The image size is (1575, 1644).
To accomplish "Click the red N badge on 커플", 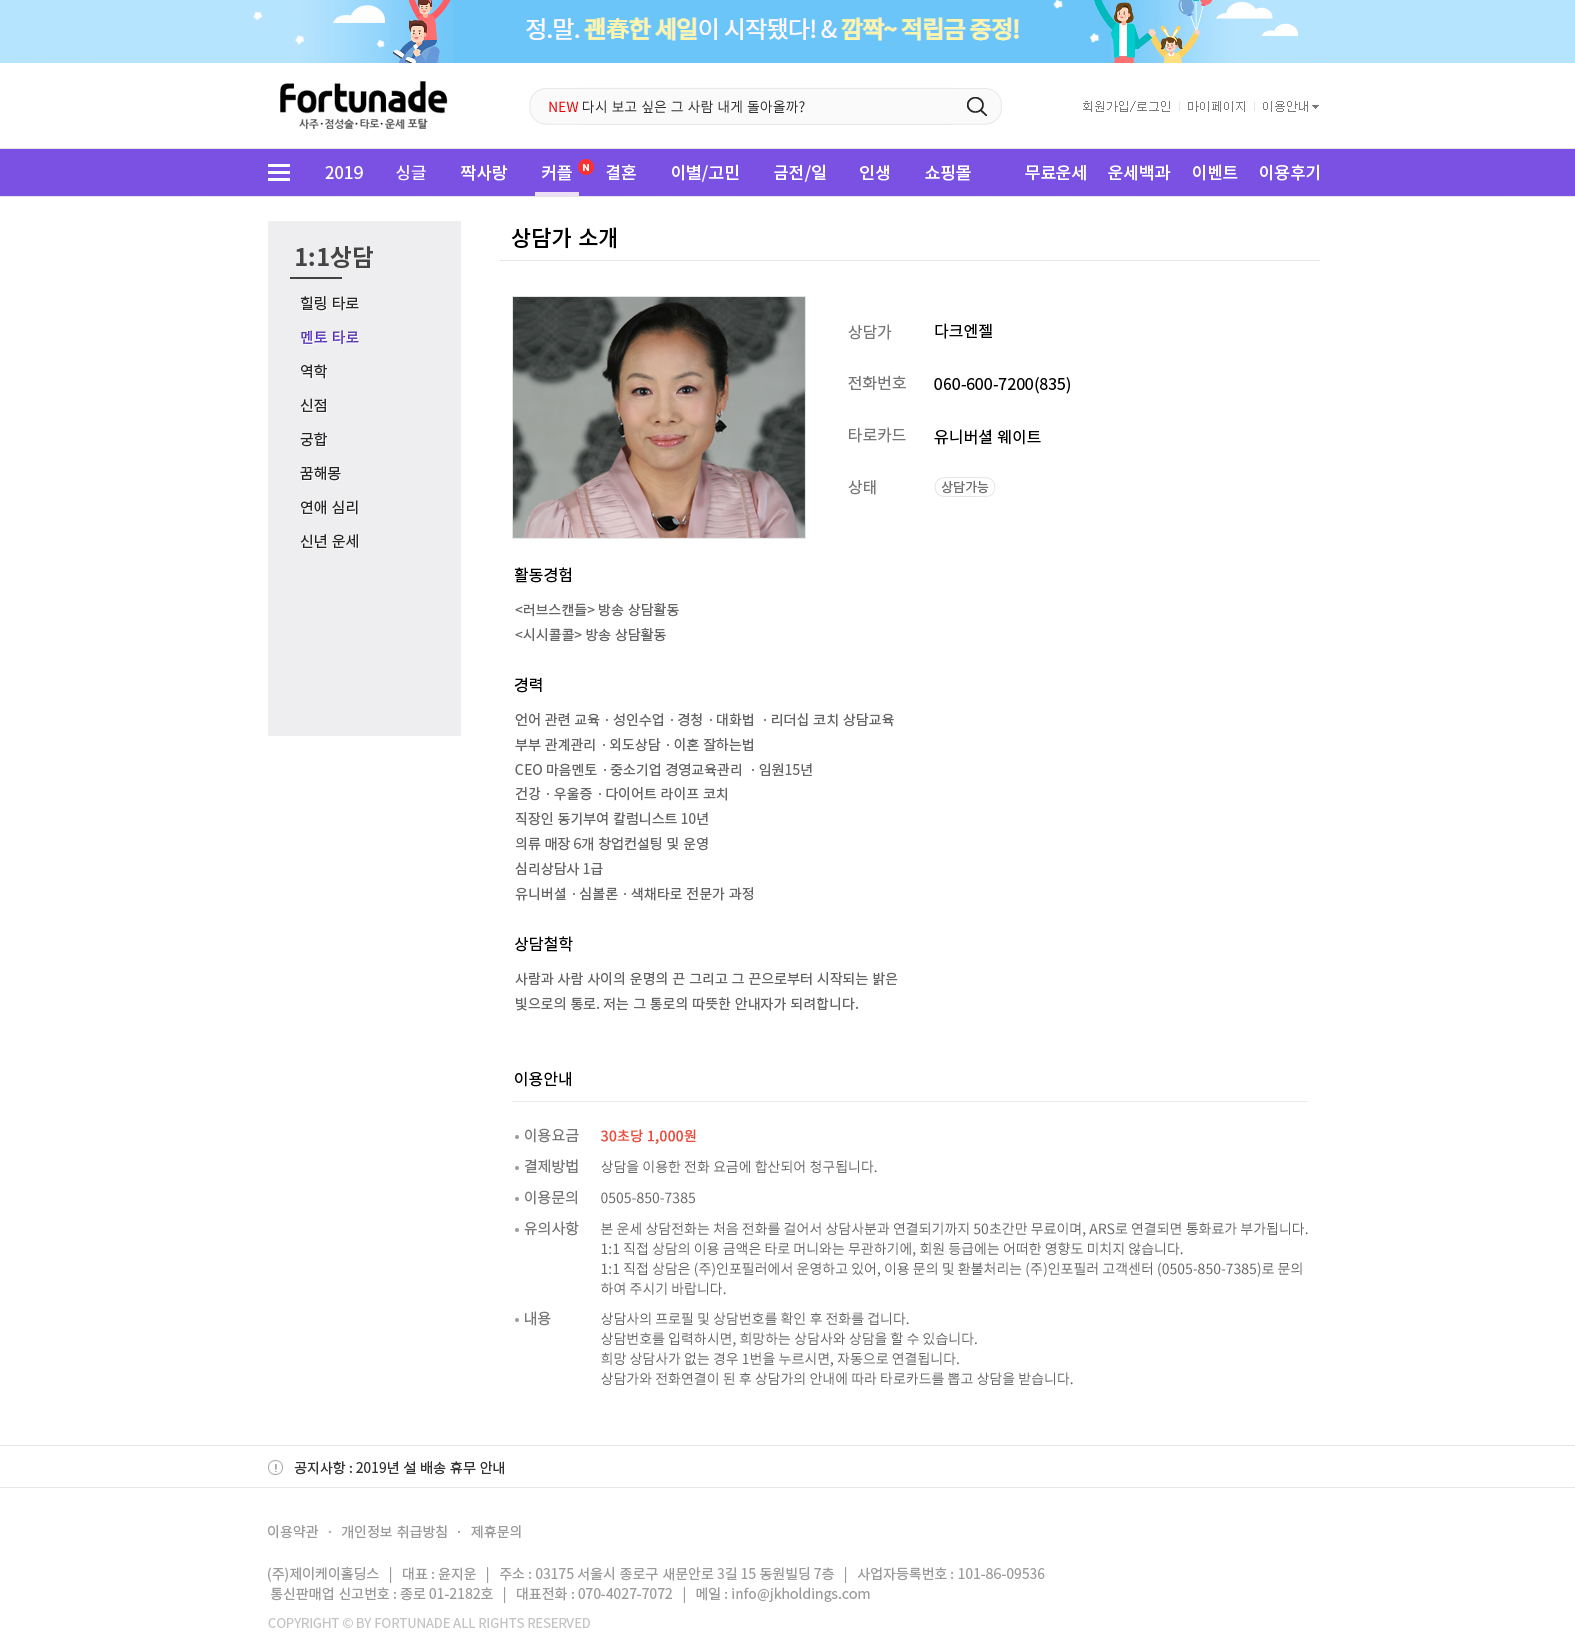I will 586,167.
